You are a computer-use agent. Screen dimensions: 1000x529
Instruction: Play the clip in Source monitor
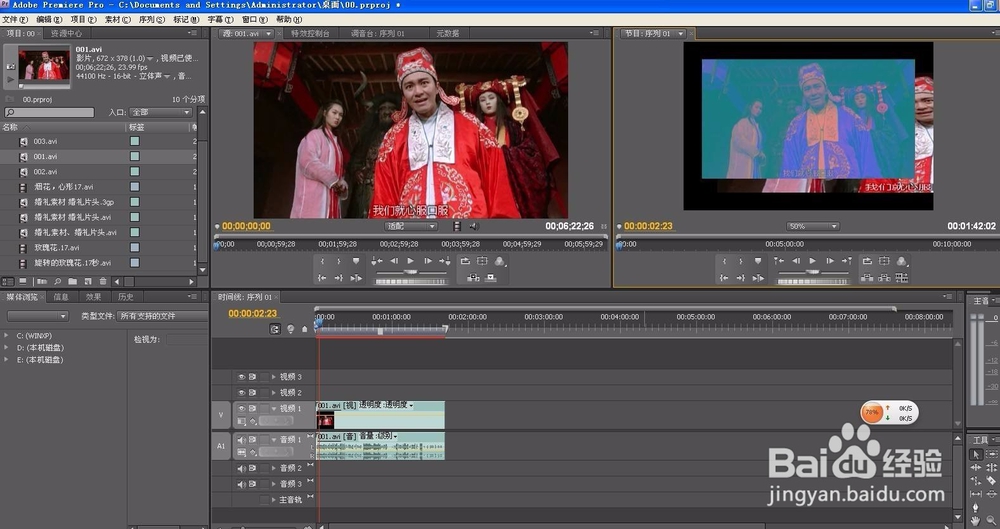pyautogui.click(x=411, y=261)
